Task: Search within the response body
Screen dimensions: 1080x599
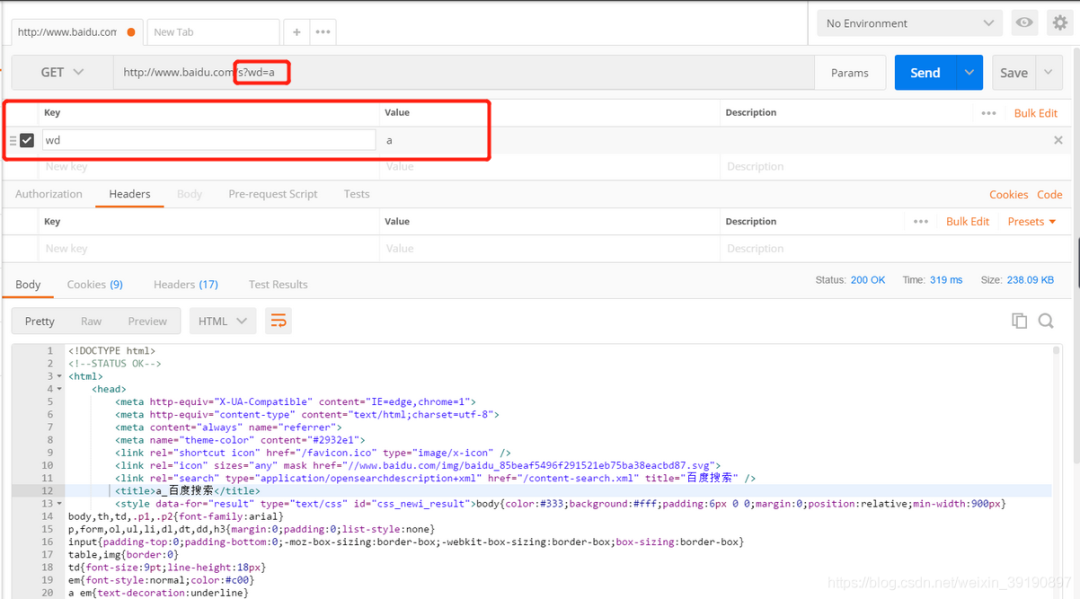Action: [x=1046, y=321]
